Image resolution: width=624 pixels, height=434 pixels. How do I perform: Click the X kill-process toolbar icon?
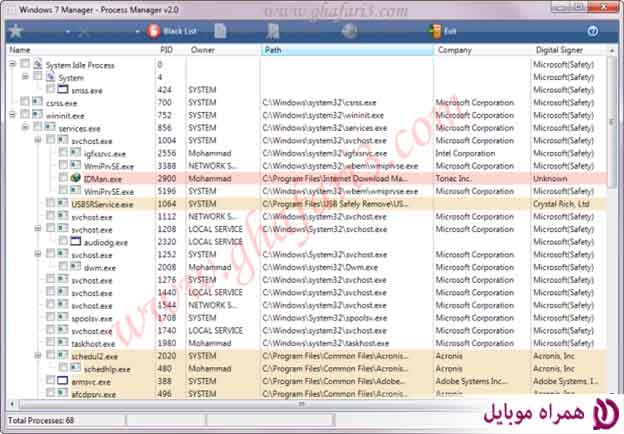click(84, 31)
